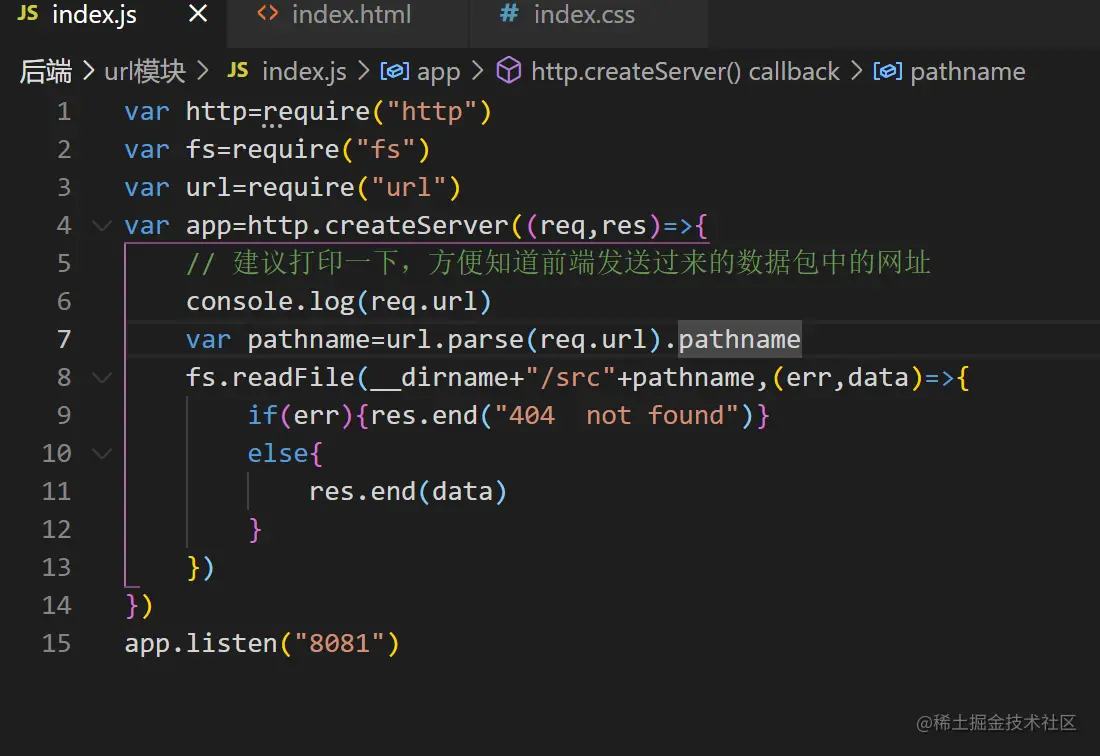Click app.listen on line 15

pyautogui.click(x=201, y=644)
